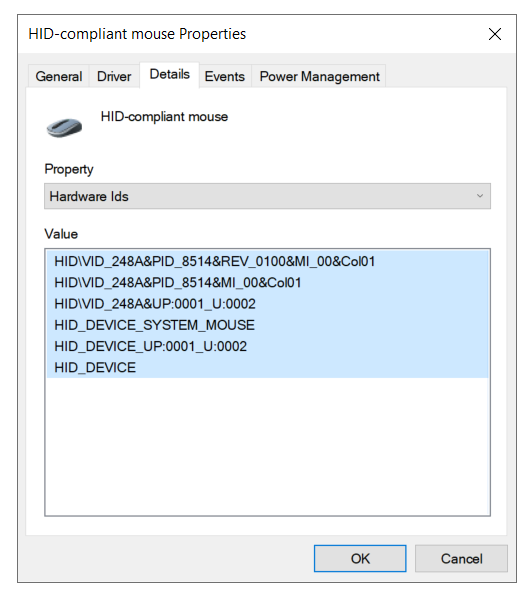Select the HID_DEVICE_SYSTEM_MOUSE entry

pyautogui.click(x=267, y=325)
